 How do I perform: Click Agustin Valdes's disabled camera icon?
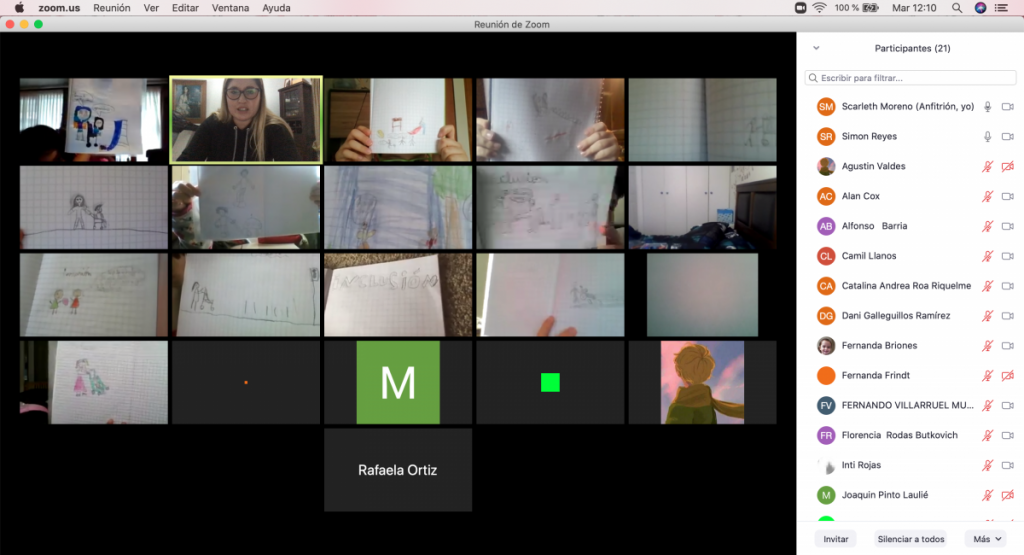(x=1008, y=166)
